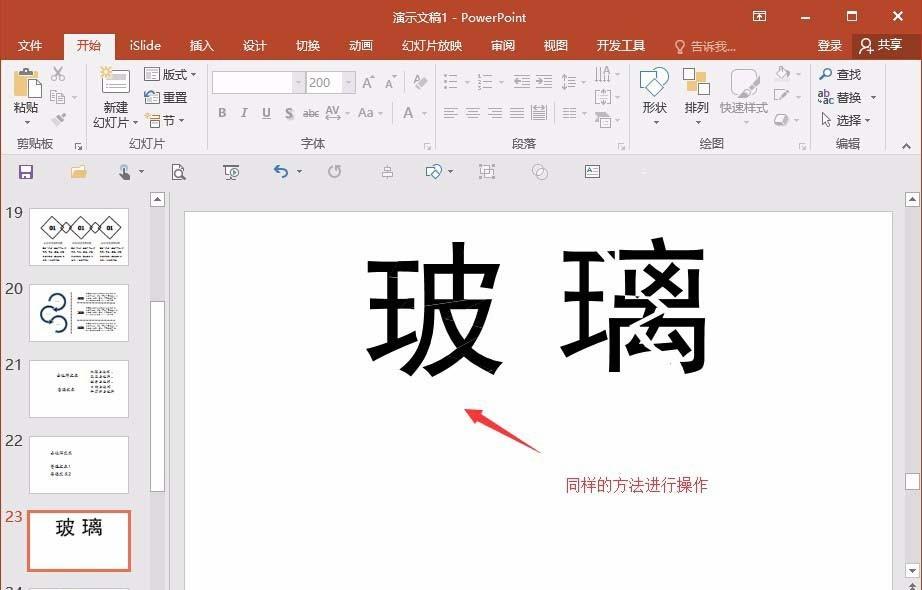The width and height of the screenshot is (922, 590).
Task: Click the Save icon on Quick Access Toolbar
Action: tap(25, 172)
